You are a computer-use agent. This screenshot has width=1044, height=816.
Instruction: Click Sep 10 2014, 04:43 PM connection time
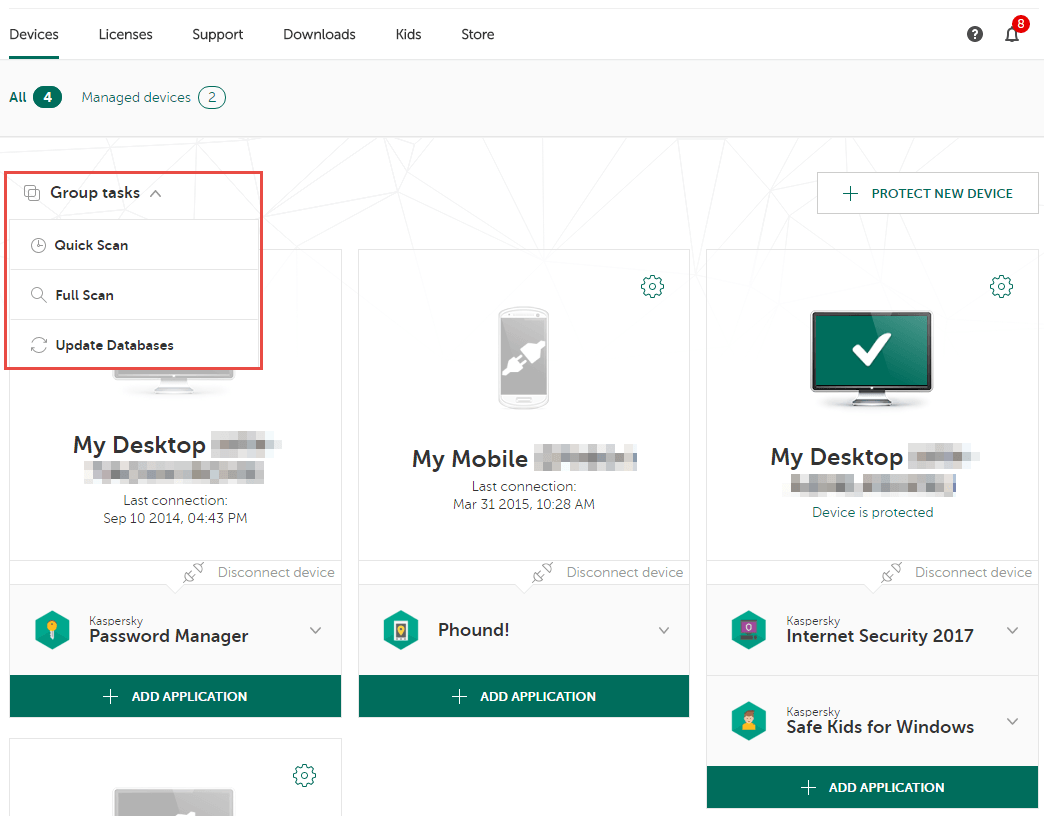pyautogui.click(x=175, y=518)
